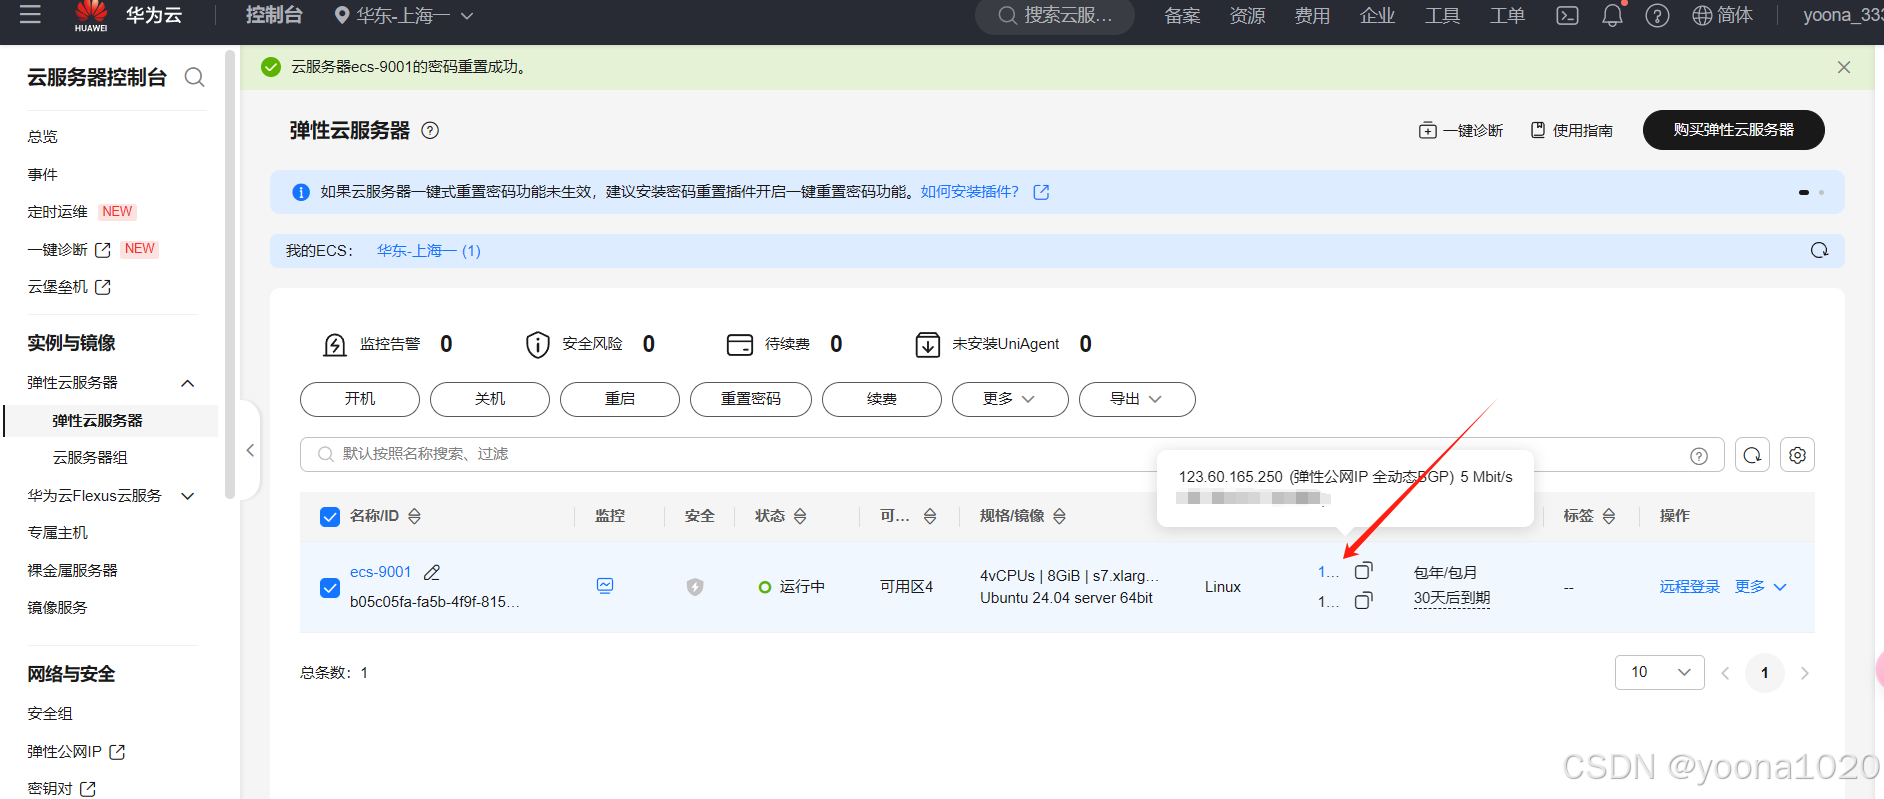Screen dimensions: 1884x799
Task: Sort by 标签 column
Action: click(x=1609, y=516)
